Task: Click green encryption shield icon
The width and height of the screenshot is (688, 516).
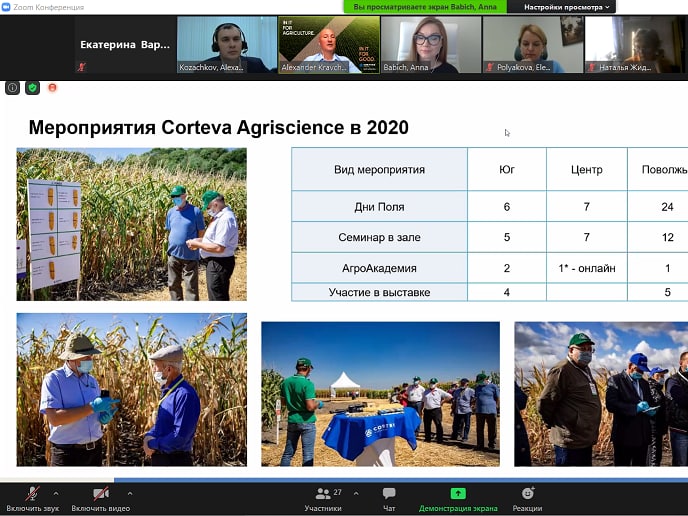Action: 32,88
